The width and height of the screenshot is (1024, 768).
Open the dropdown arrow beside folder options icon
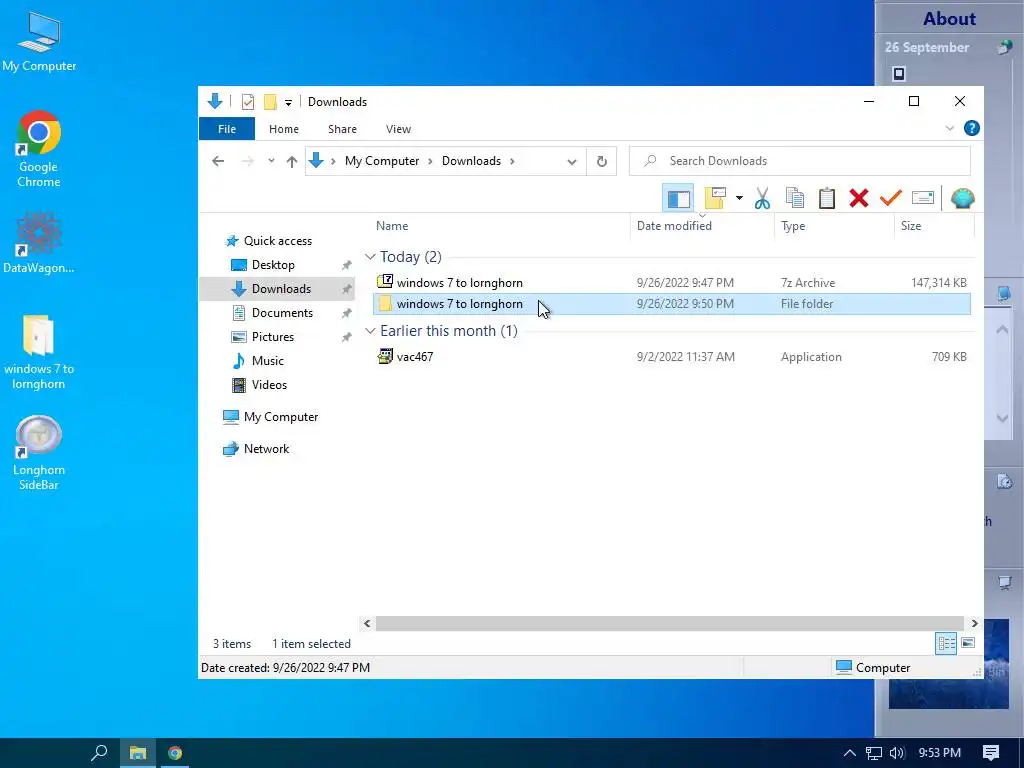pyautogui.click(x=739, y=198)
